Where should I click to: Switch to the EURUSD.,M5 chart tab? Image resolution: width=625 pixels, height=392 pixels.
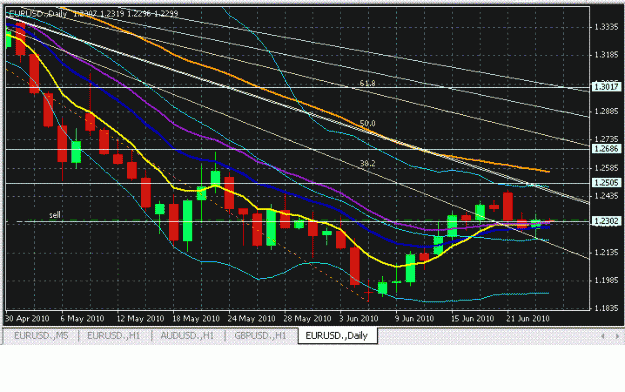tap(41, 336)
